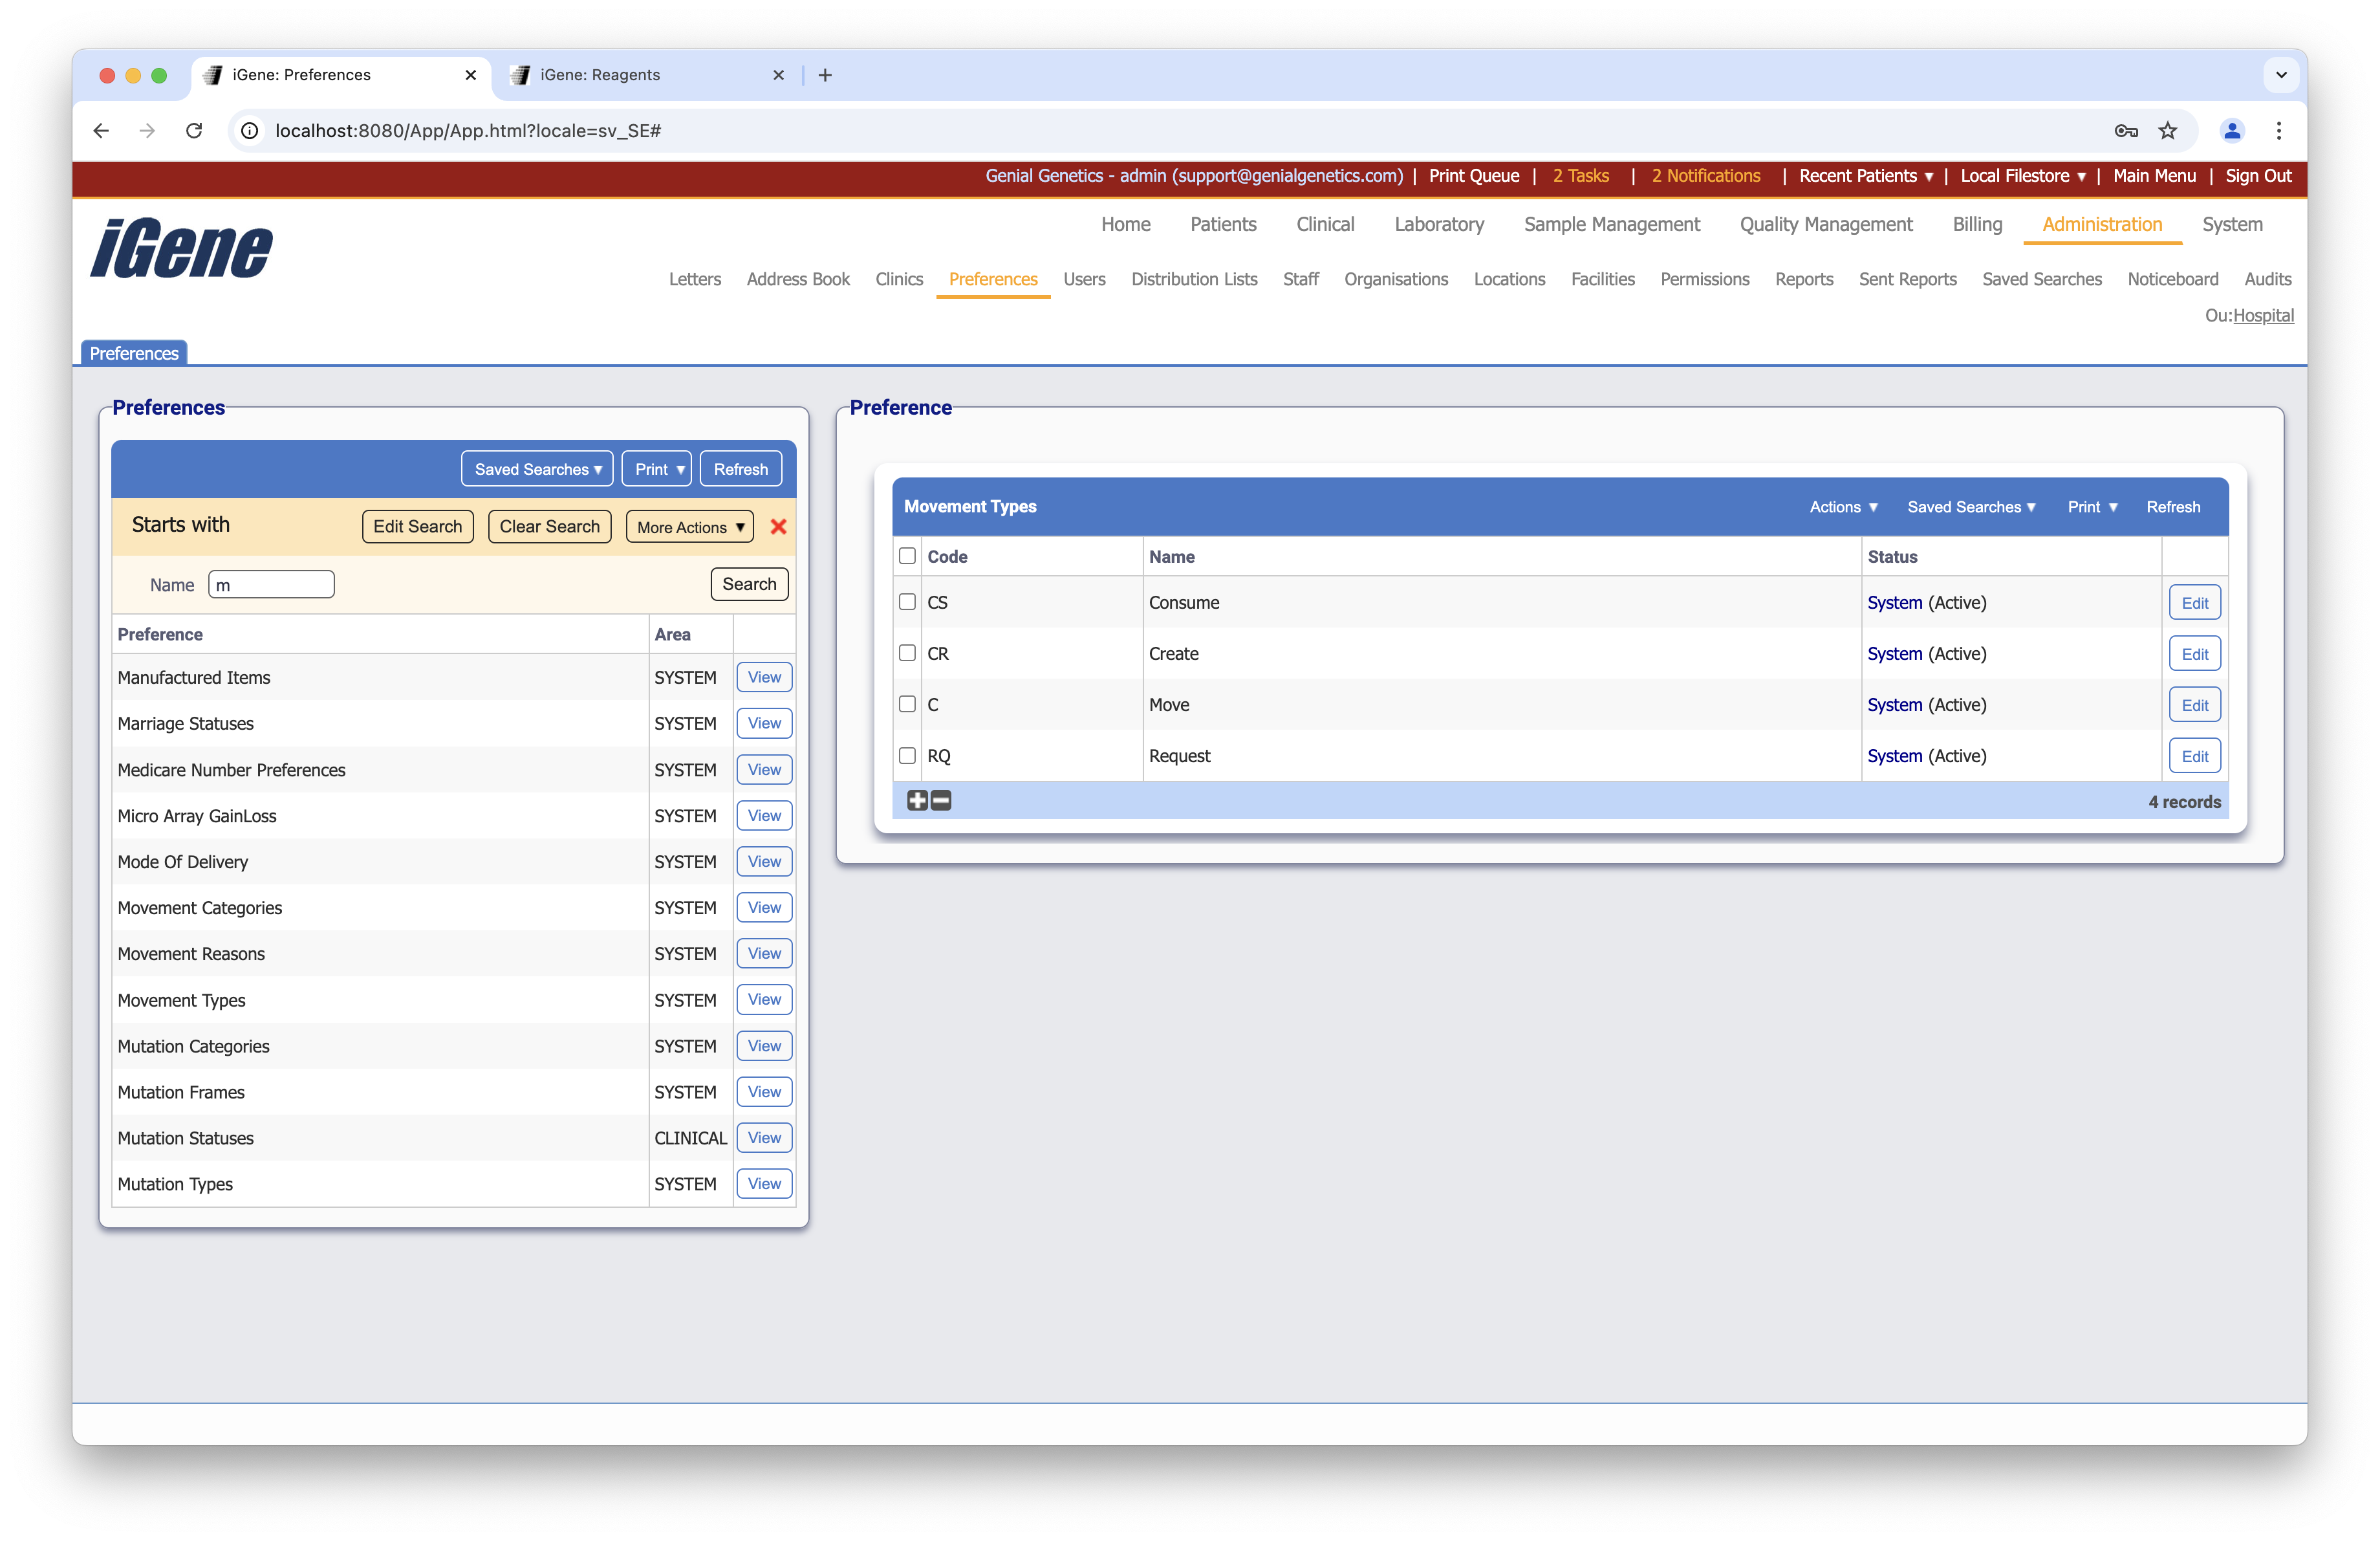Image resolution: width=2380 pixels, height=1541 pixels.
Task: Click the minus icon to remove a record
Action: (x=941, y=801)
